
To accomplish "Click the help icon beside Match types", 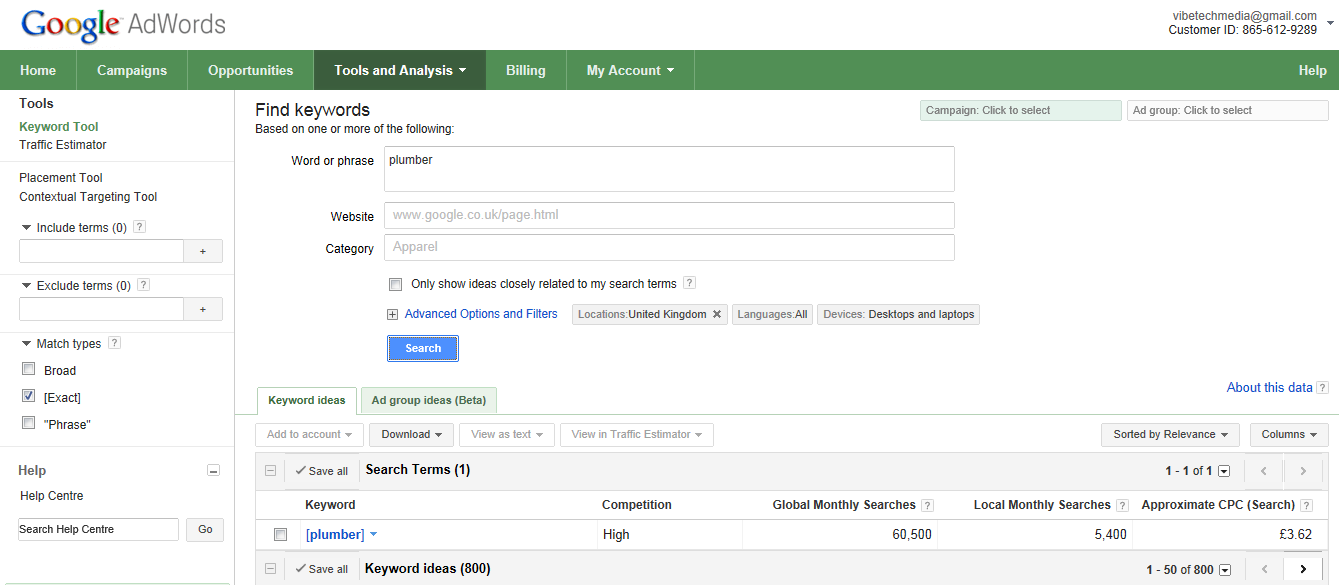I will click(x=114, y=343).
